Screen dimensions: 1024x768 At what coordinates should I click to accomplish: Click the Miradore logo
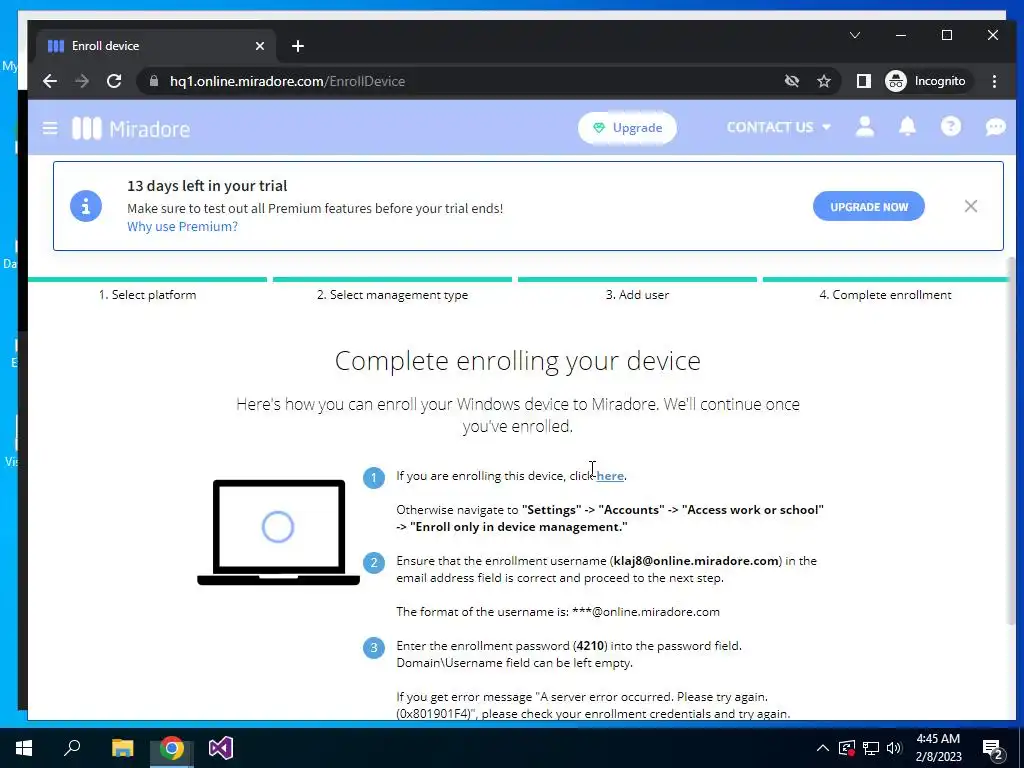pyautogui.click(x=131, y=129)
